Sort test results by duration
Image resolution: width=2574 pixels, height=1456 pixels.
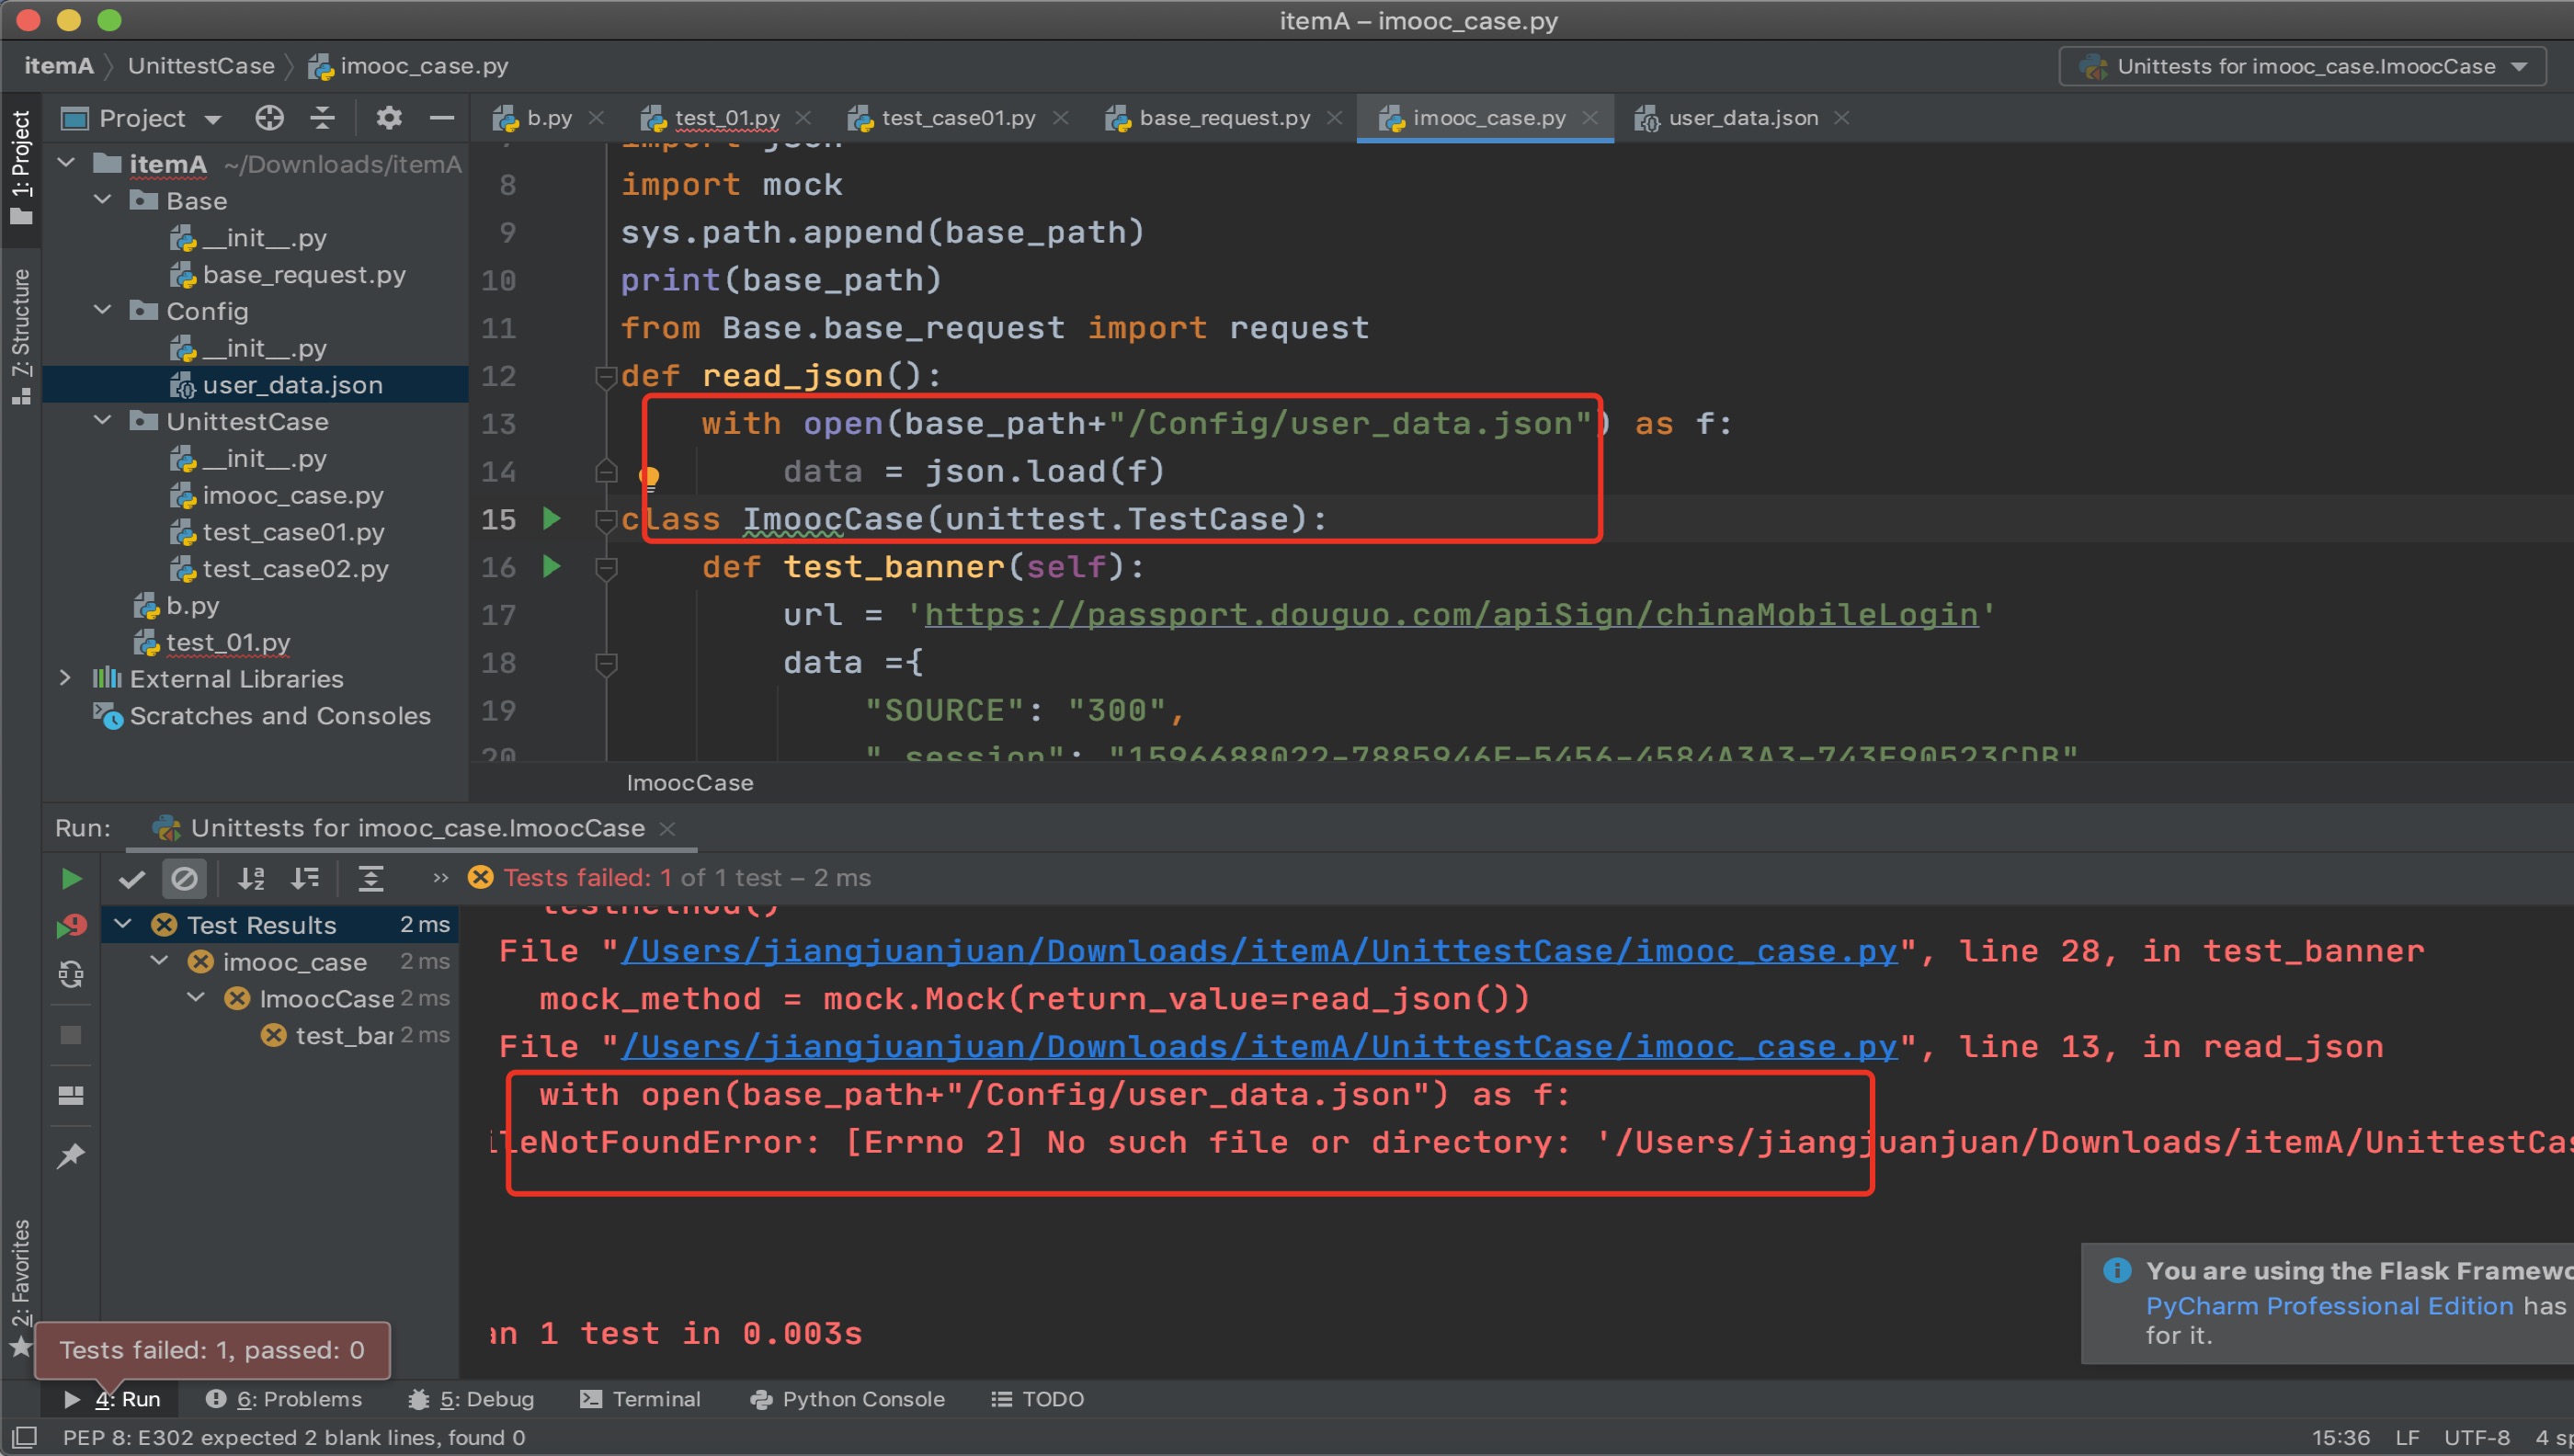click(305, 878)
